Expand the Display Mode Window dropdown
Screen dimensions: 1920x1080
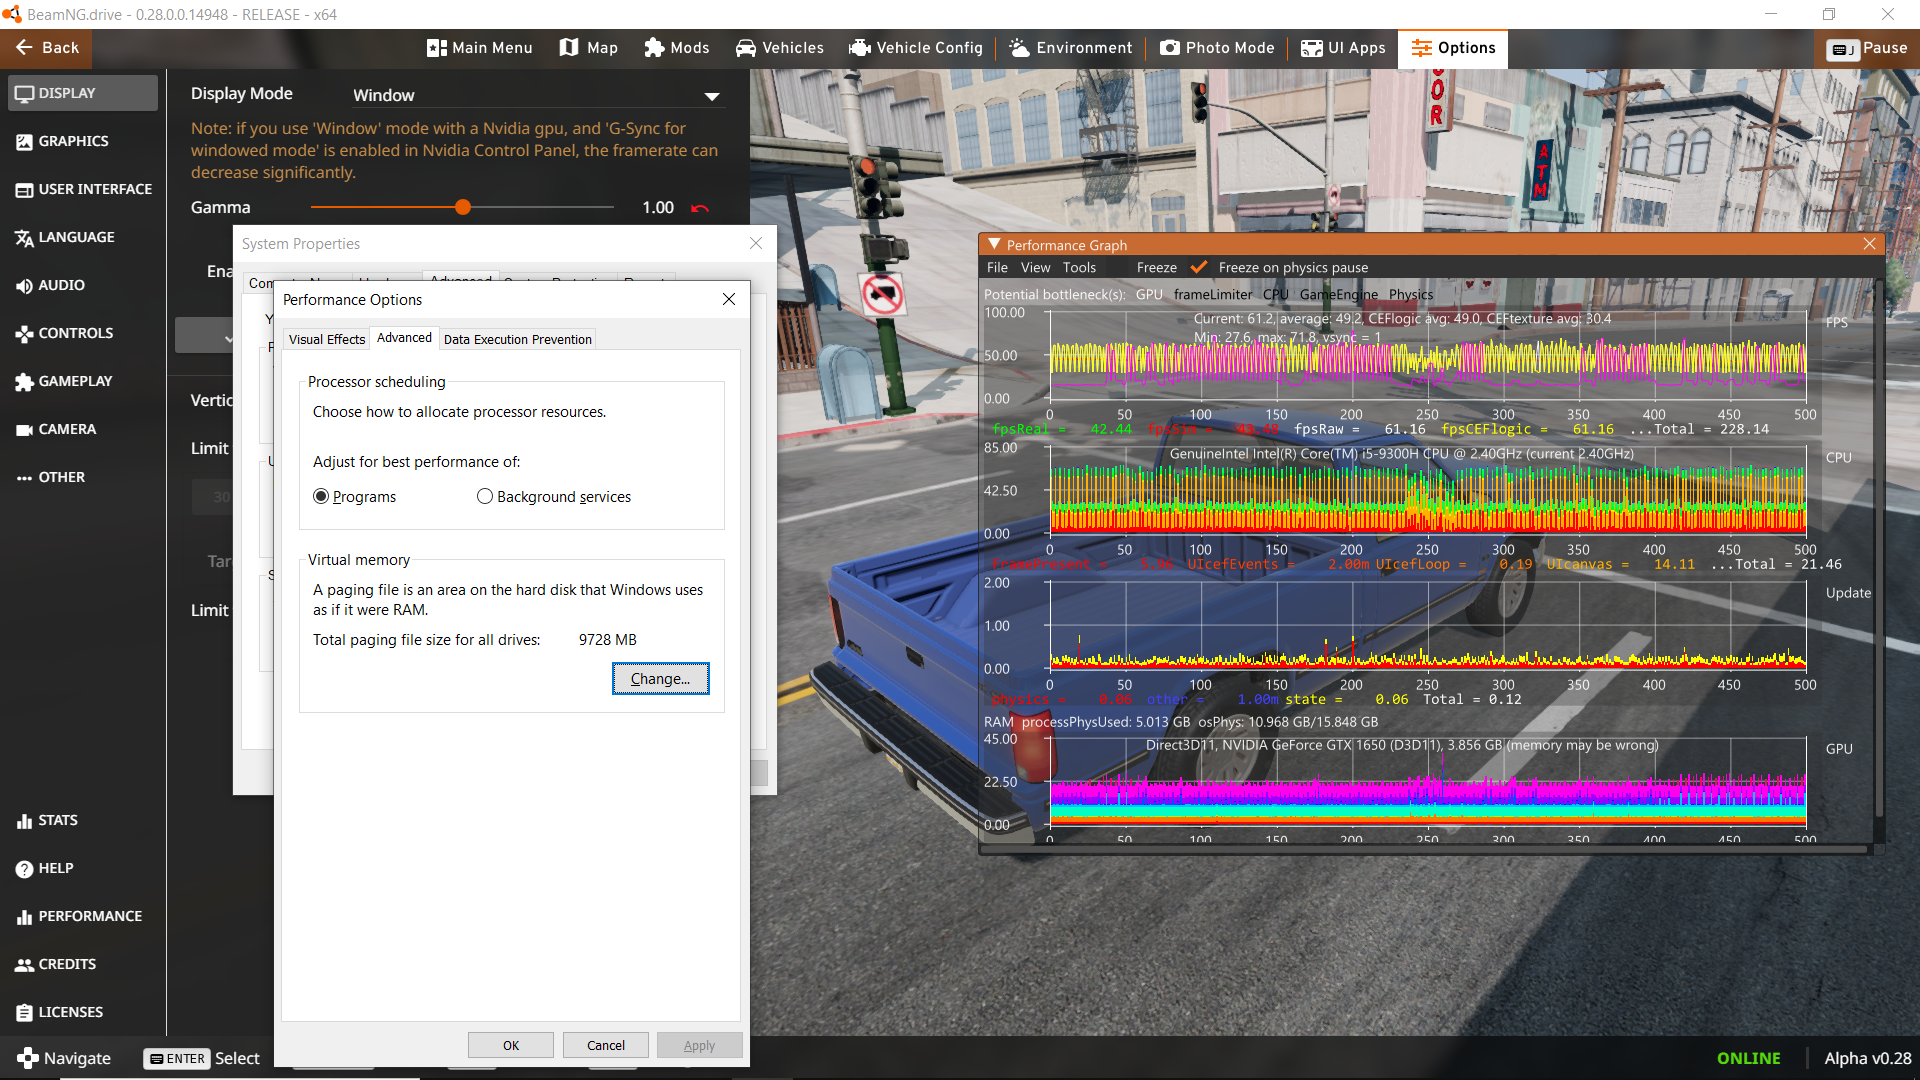click(x=536, y=95)
